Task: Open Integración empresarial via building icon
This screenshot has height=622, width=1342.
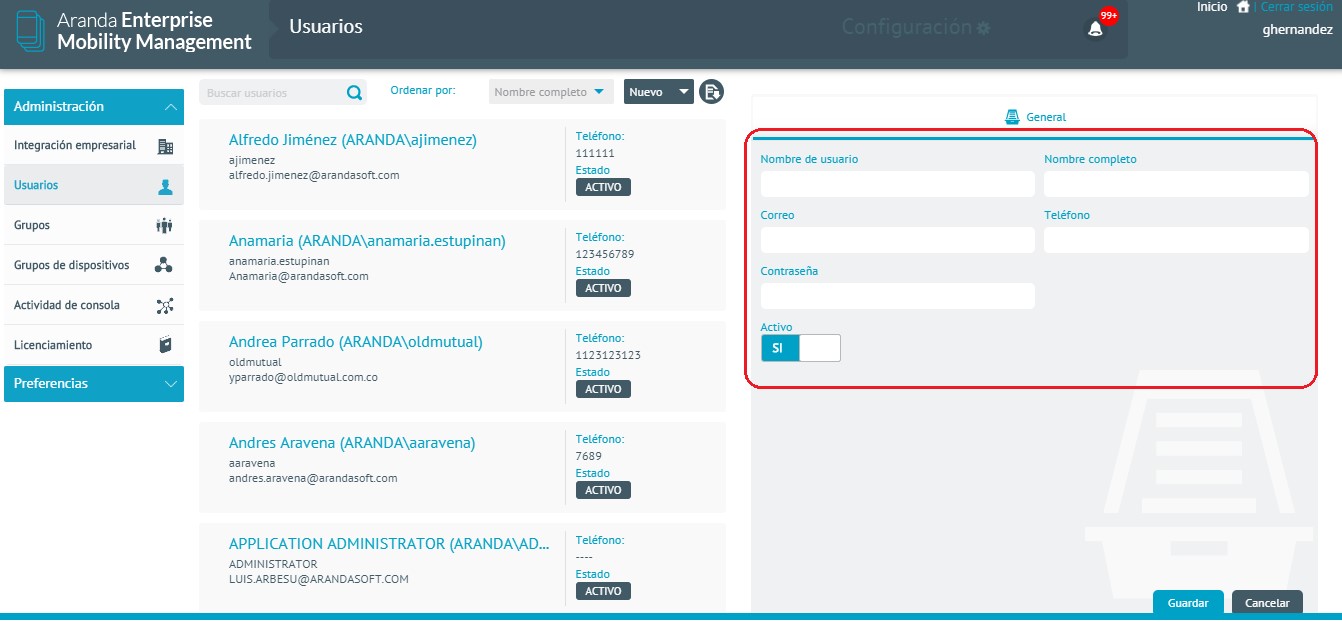Action: [165, 146]
